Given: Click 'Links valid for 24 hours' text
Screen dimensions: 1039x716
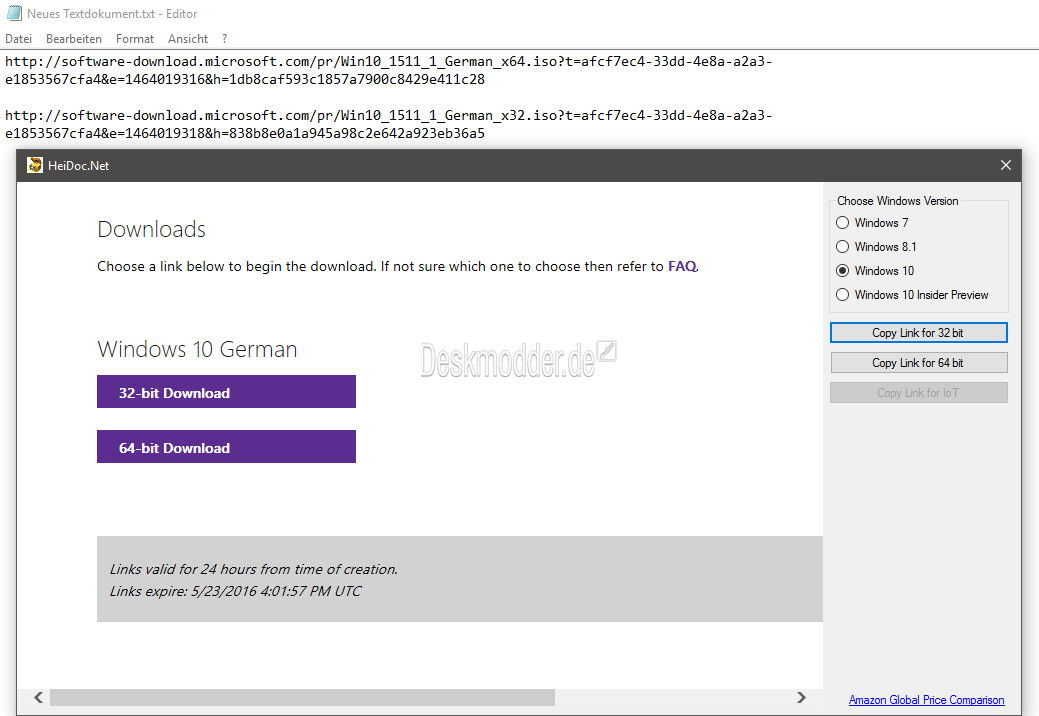Looking at the screenshot, I should 254,569.
